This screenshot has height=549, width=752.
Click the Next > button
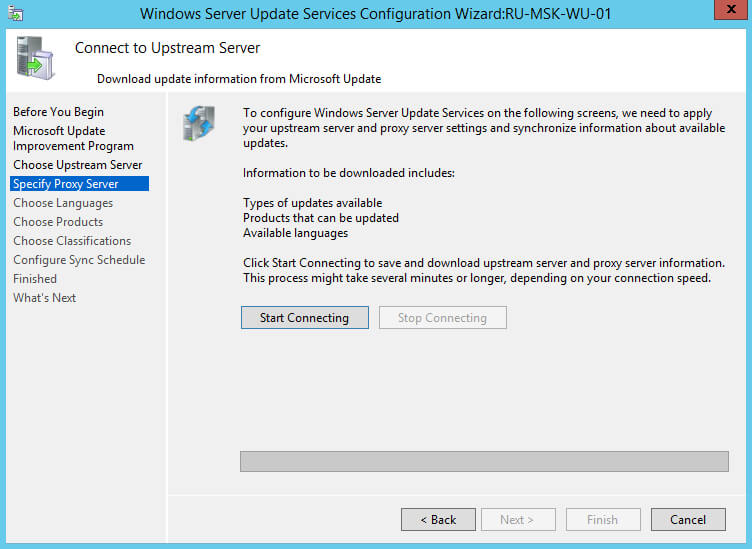click(x=518, y=520)
